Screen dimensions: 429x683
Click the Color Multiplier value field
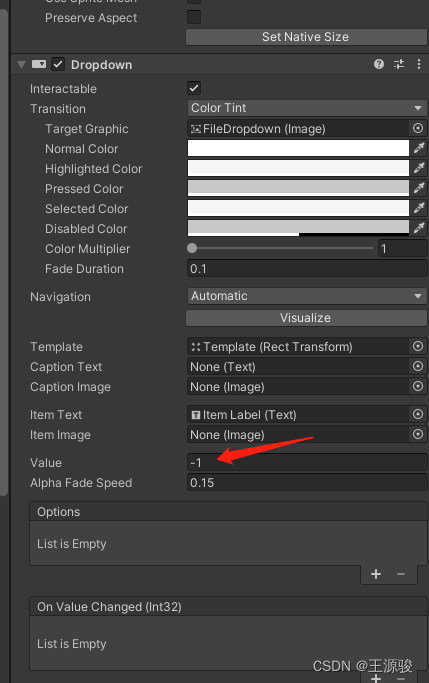pyautogui.click(x=402, y=249)
